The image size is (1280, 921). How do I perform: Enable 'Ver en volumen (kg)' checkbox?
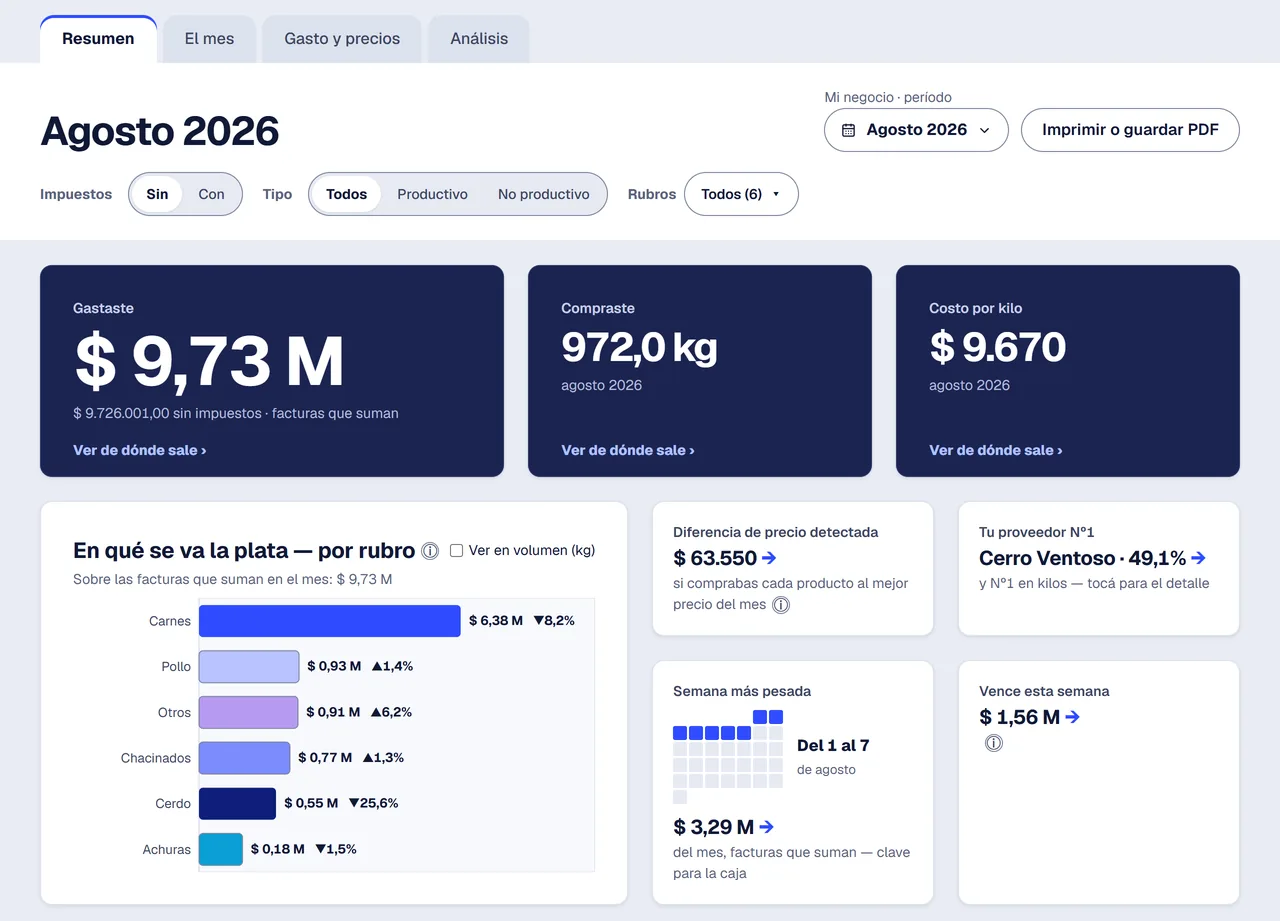coord(457,550)
